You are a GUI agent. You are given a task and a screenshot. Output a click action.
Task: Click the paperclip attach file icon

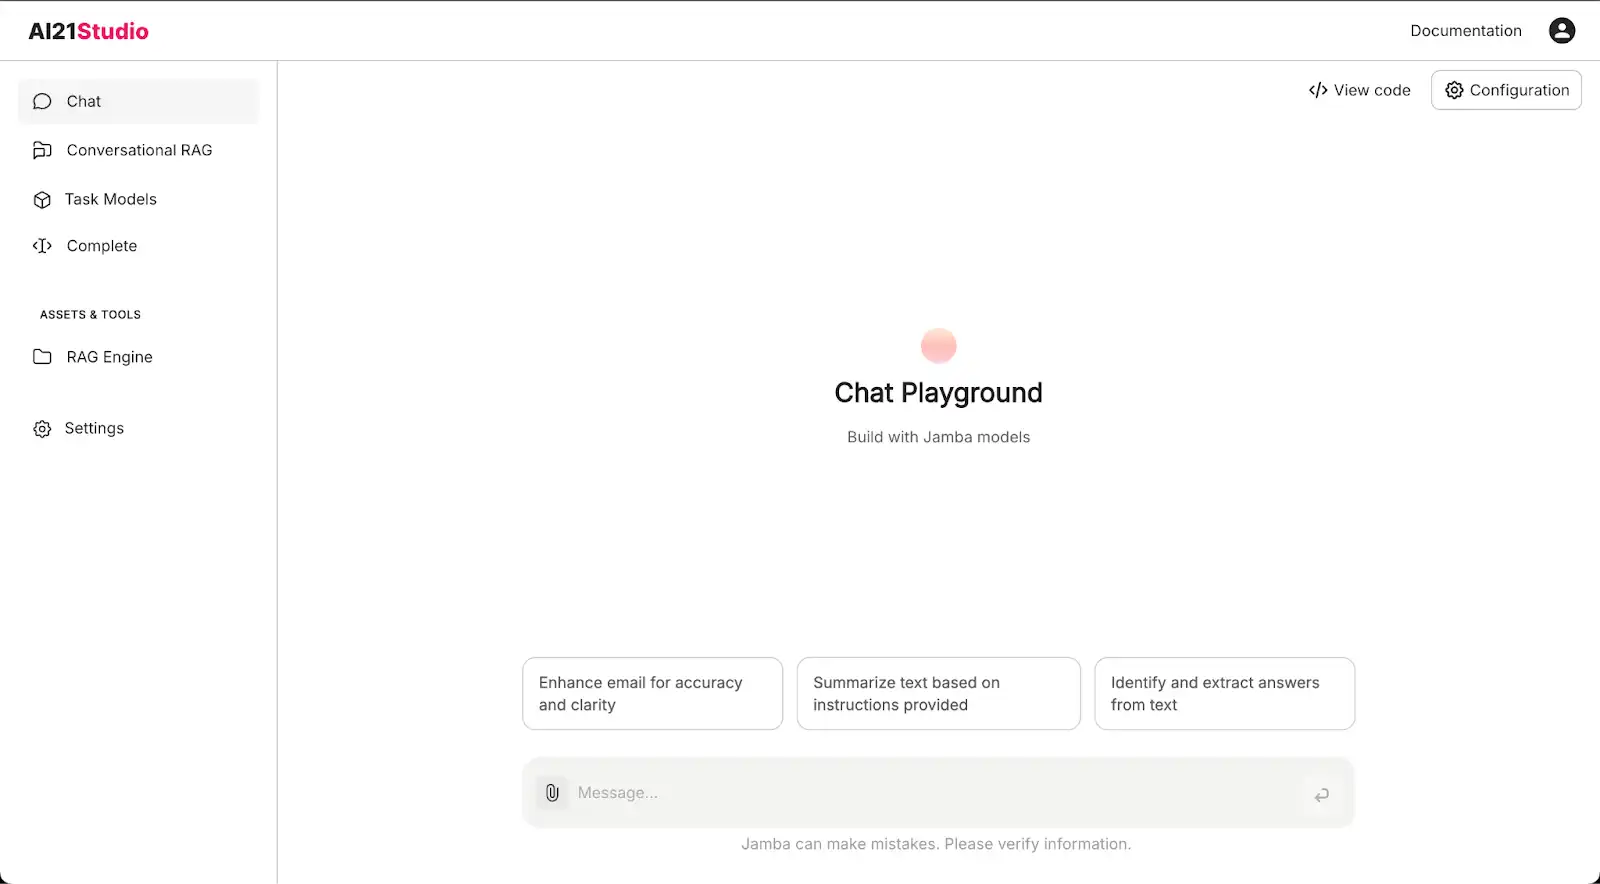[552, 793]
